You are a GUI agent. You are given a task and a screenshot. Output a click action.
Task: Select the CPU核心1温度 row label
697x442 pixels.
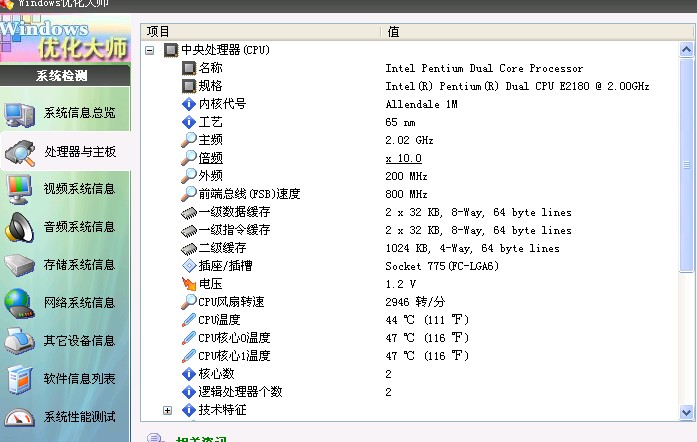(x=234, y=356)
